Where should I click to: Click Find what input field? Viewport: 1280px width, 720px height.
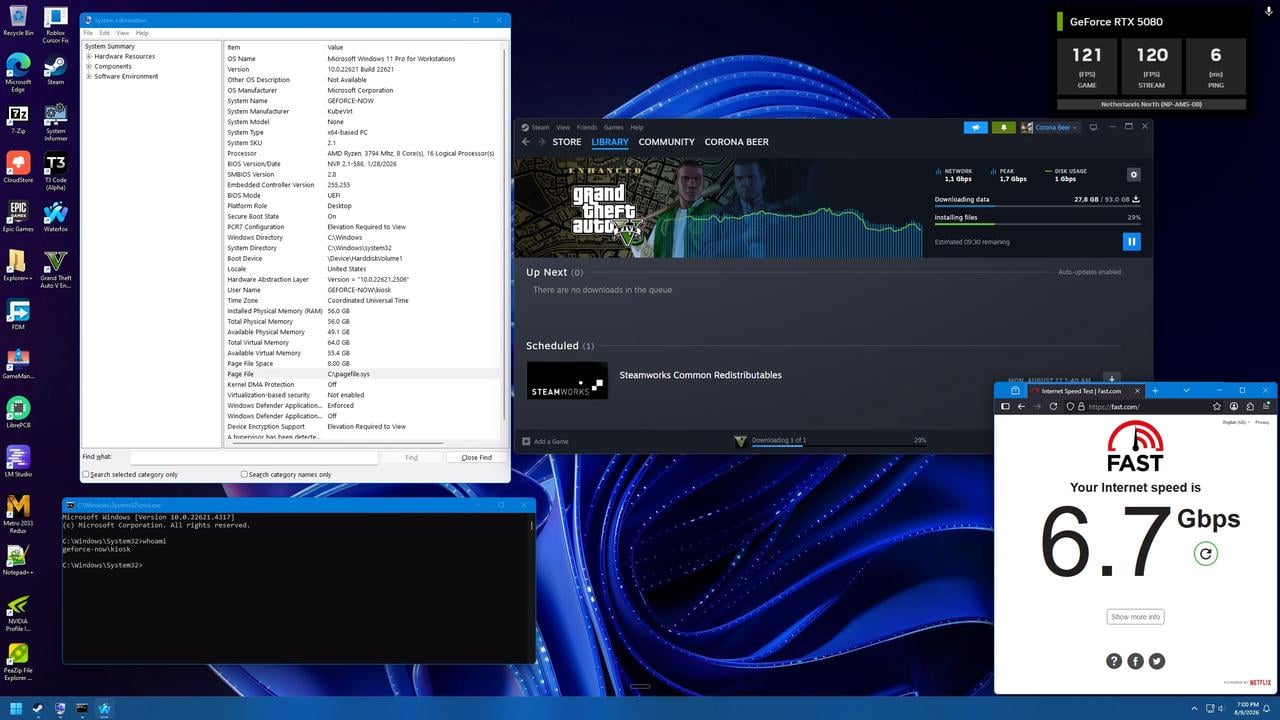[x=253, y=457]
